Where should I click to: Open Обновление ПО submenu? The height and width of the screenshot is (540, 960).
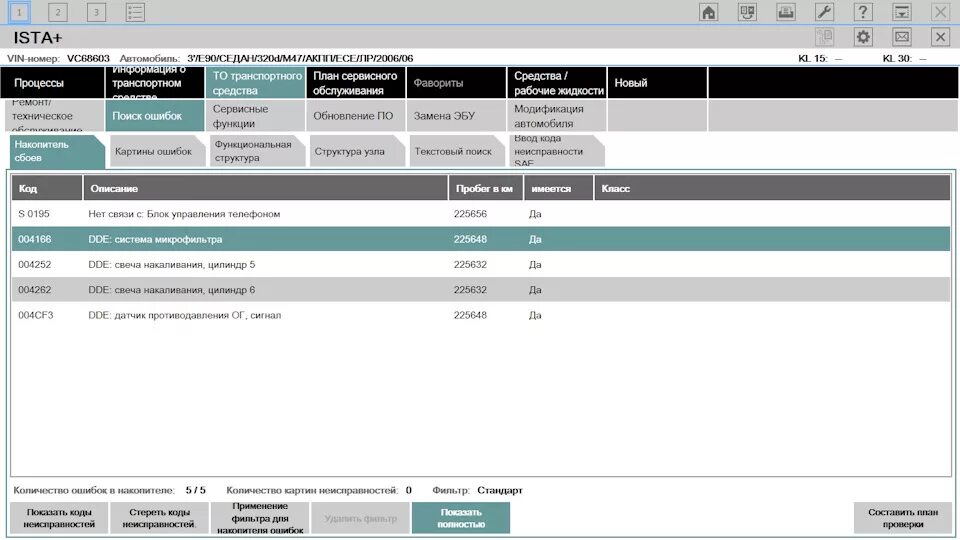pos(356,116)
